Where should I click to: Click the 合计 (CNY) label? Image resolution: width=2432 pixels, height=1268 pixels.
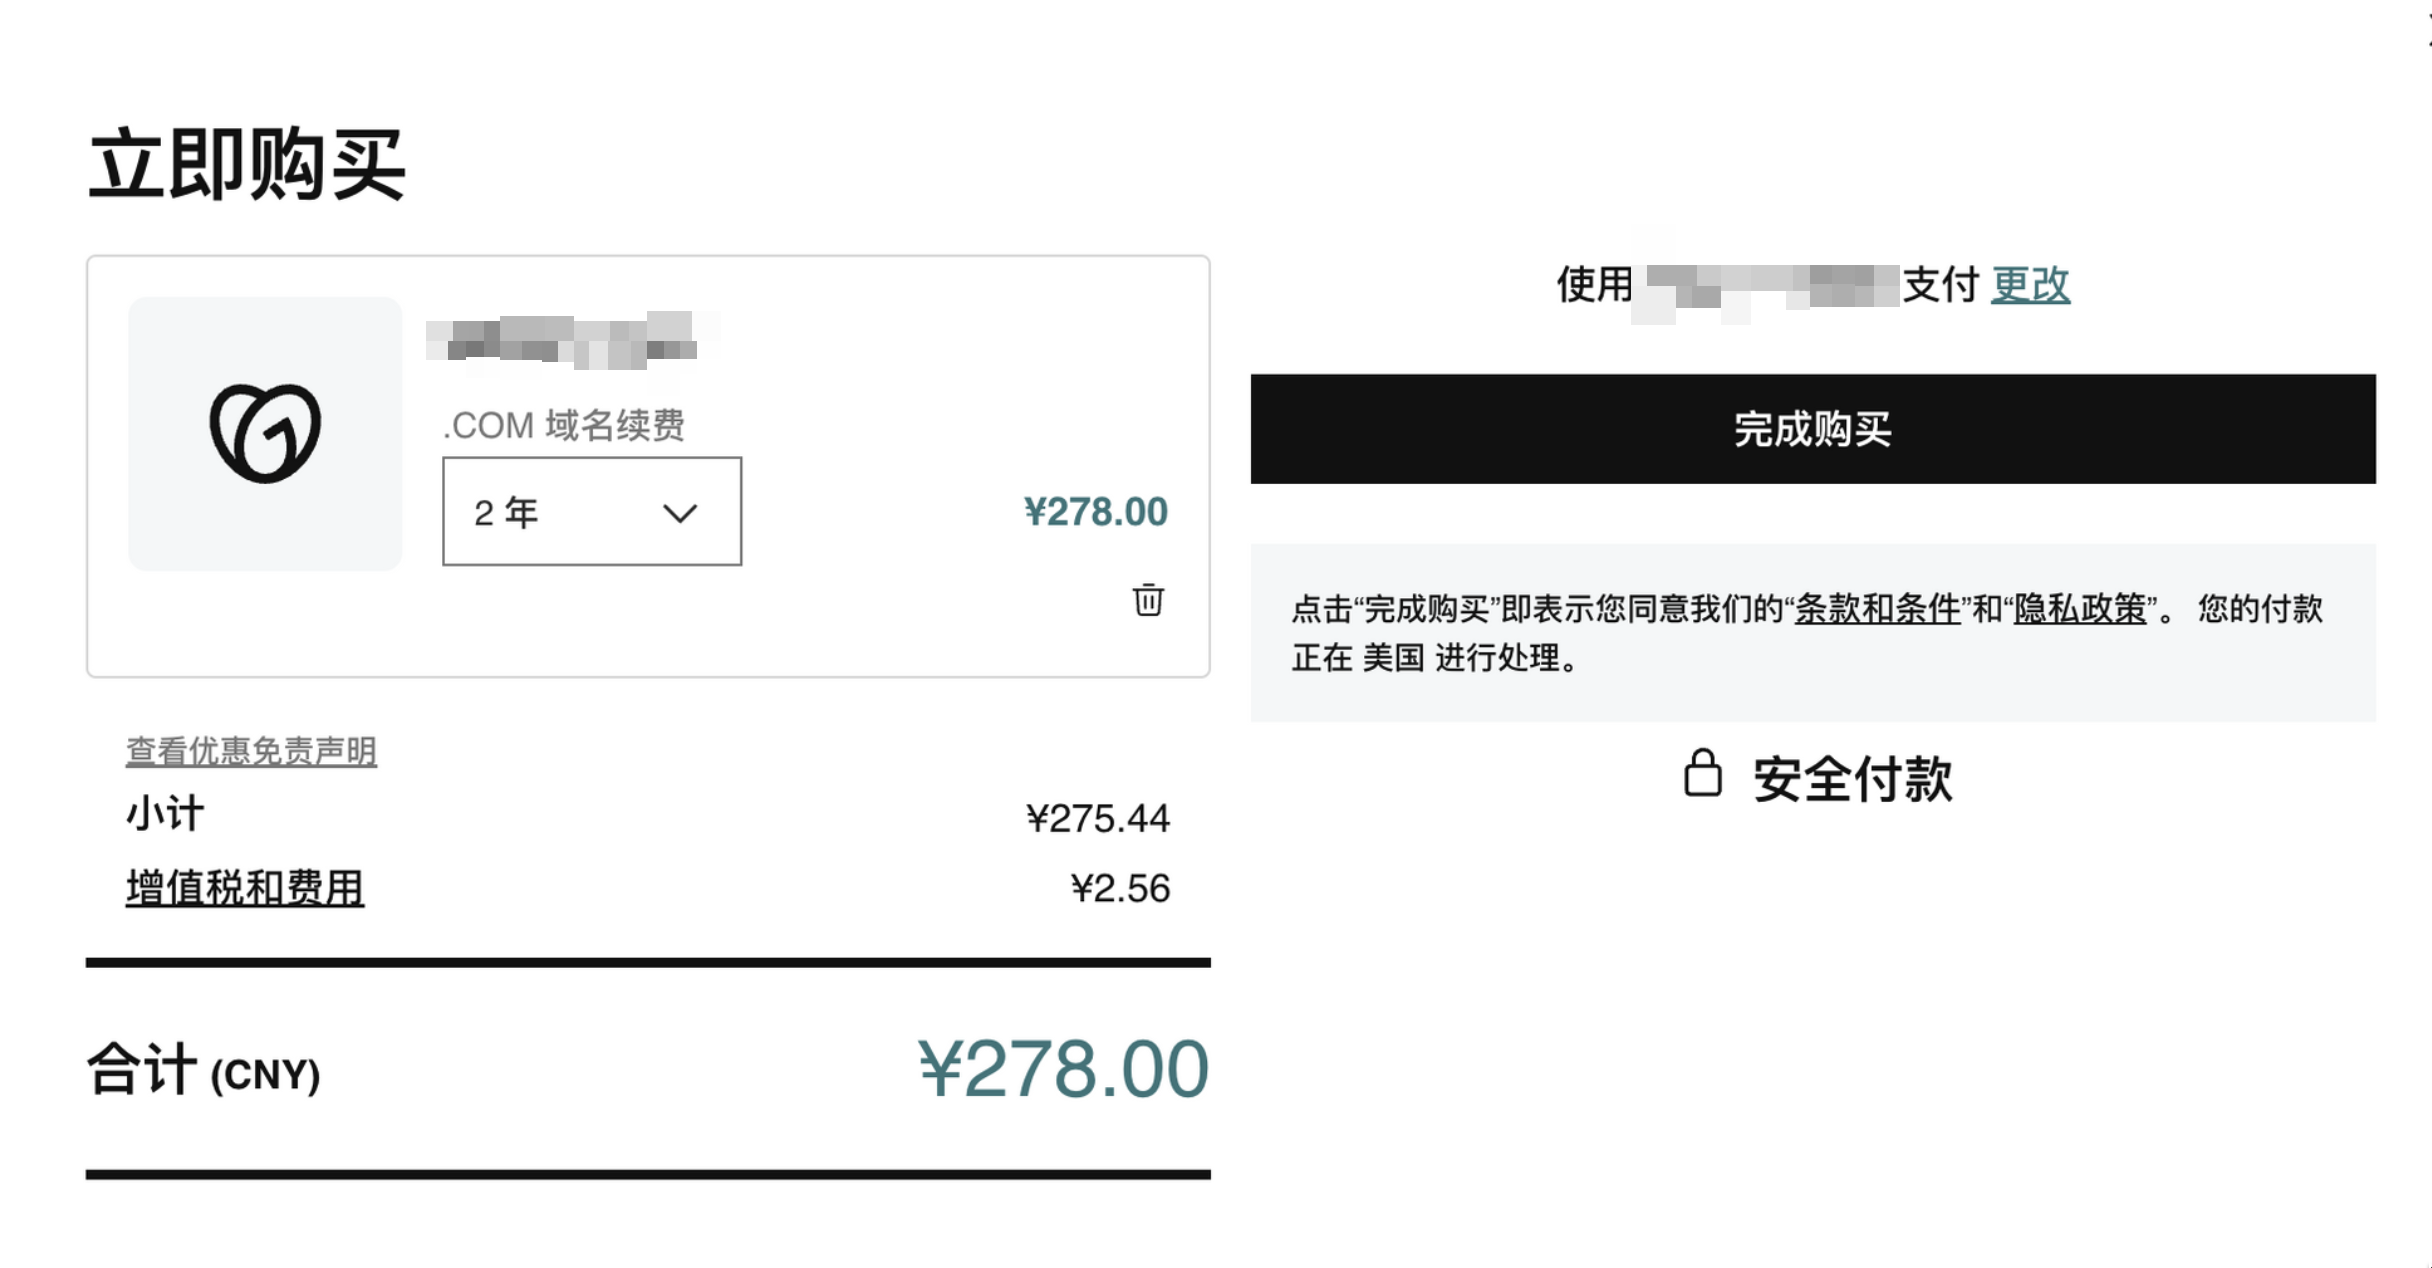[204, 1071]
